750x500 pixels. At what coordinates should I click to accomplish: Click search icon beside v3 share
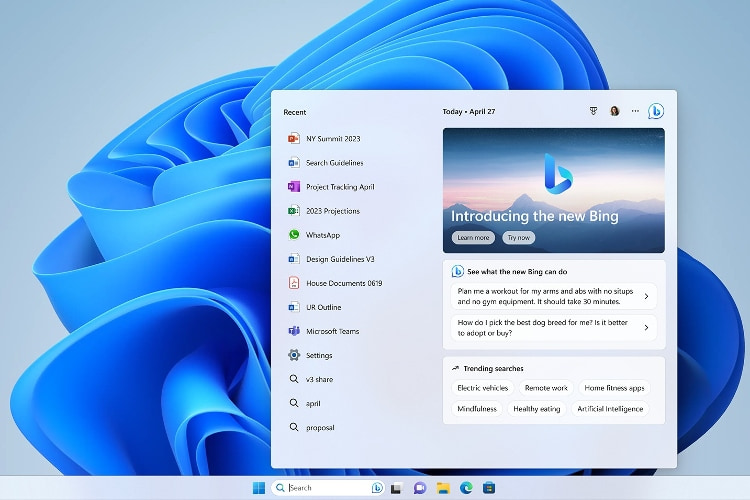294,379
